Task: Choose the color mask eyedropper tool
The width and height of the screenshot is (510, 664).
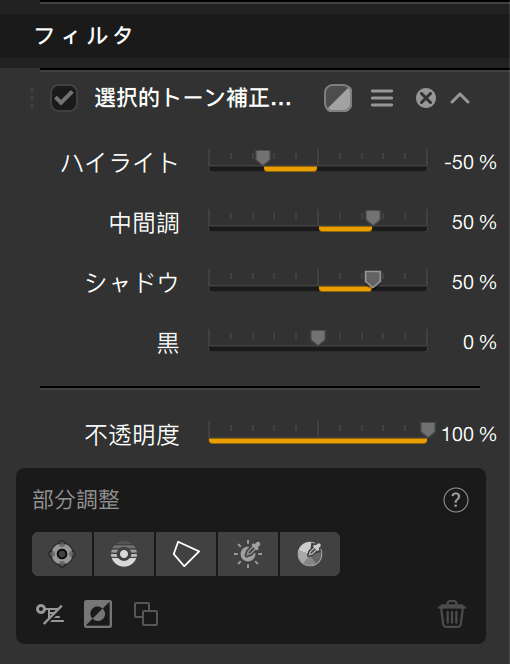Action: 310,554
